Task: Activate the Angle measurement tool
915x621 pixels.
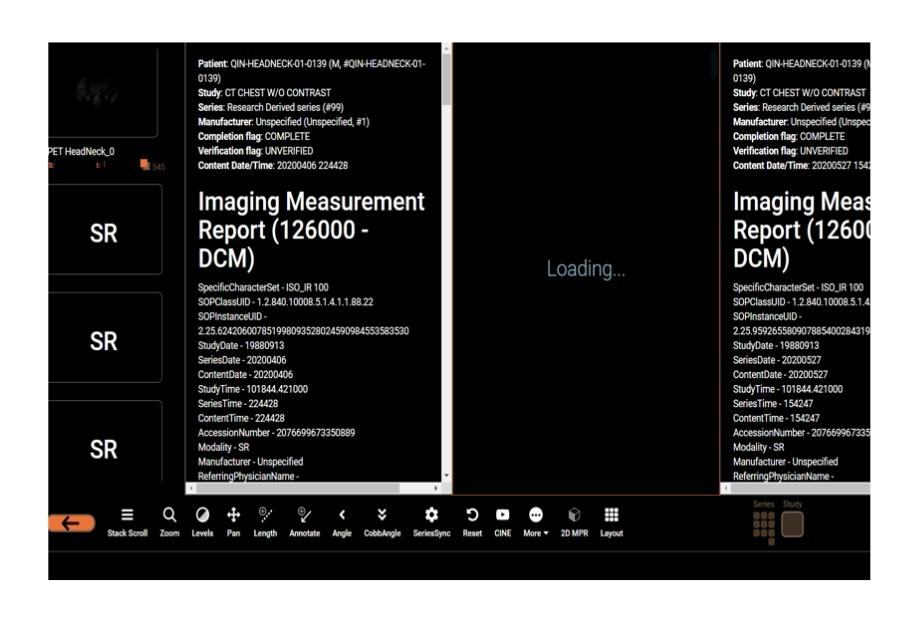Action: pos(341,521)
